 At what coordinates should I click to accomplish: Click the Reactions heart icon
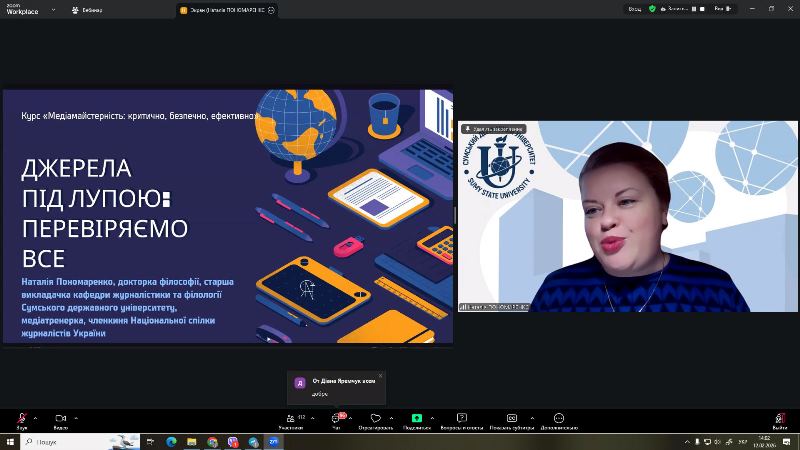pos(375,418)
